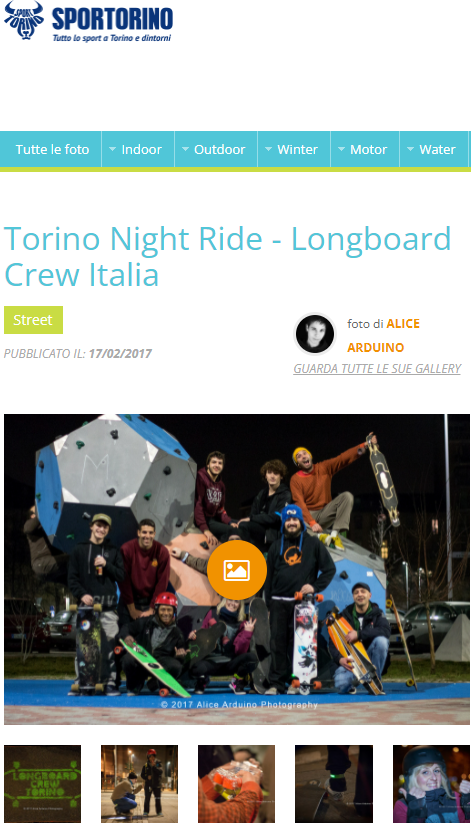Click Guarda tutte le sue gallery link

click(377, 369)
